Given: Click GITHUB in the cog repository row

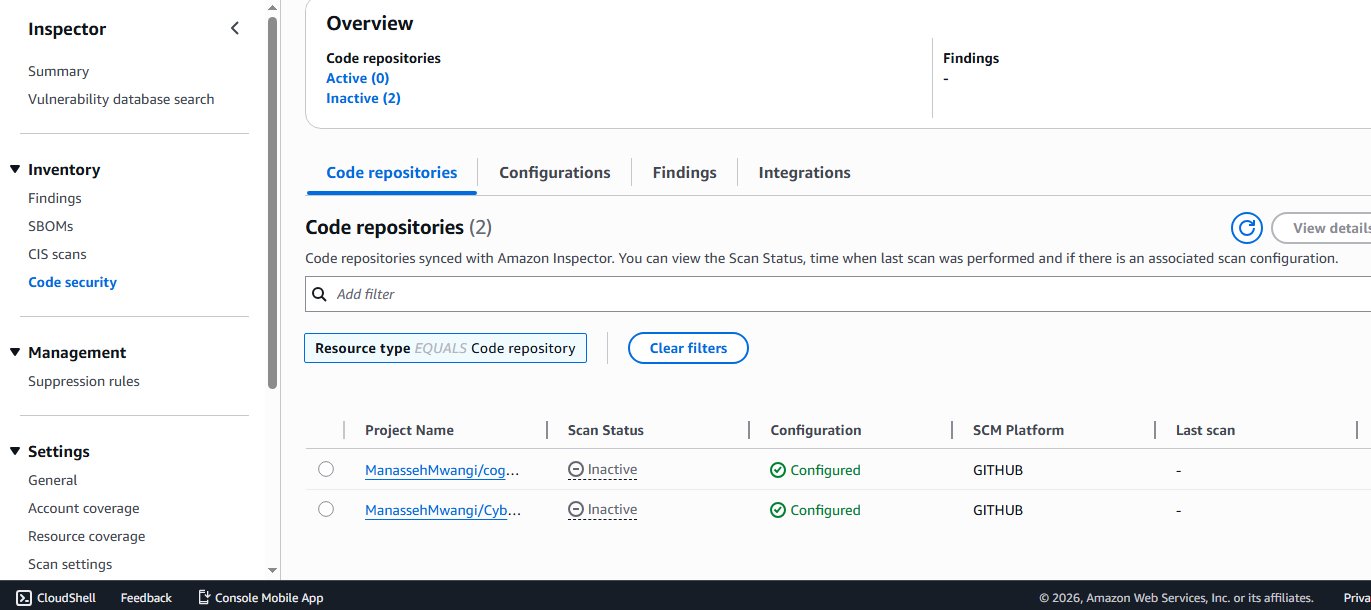Looking at the screenshot, I should pos(998,470).
